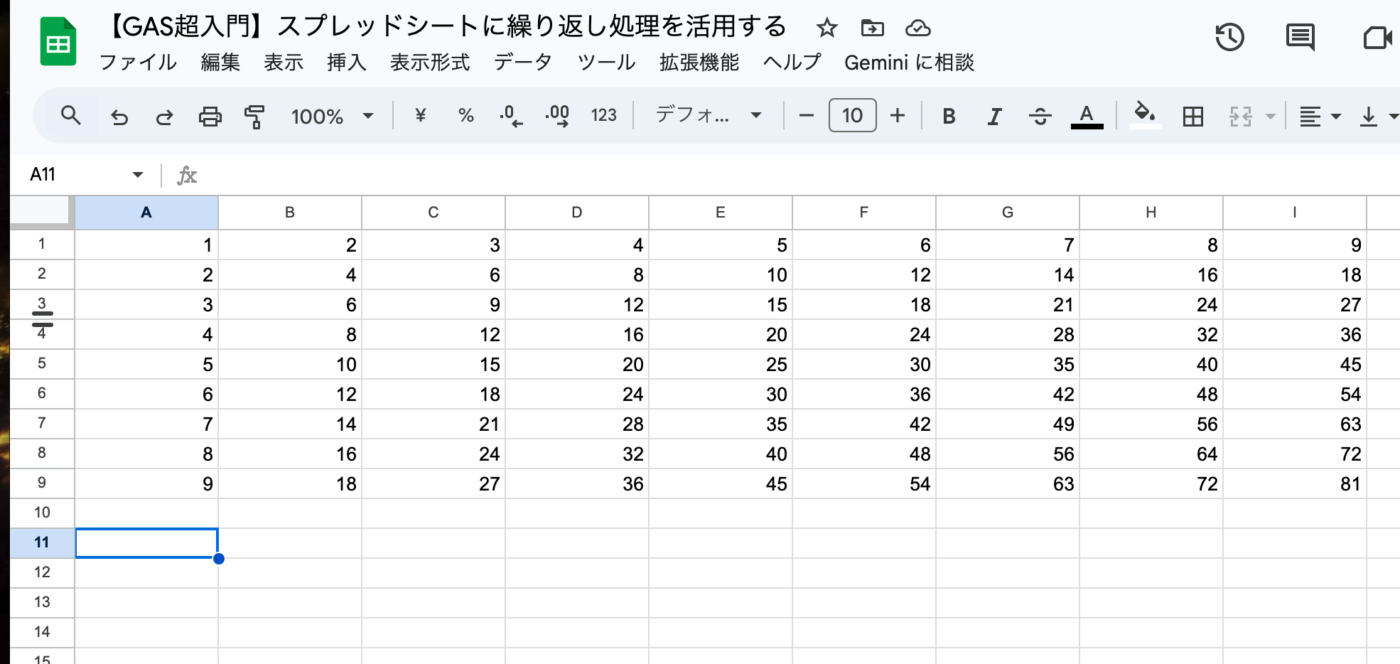Increase font size with plus button
Image resolution: width=1400 pixels, height=664 pixels.
897,116
